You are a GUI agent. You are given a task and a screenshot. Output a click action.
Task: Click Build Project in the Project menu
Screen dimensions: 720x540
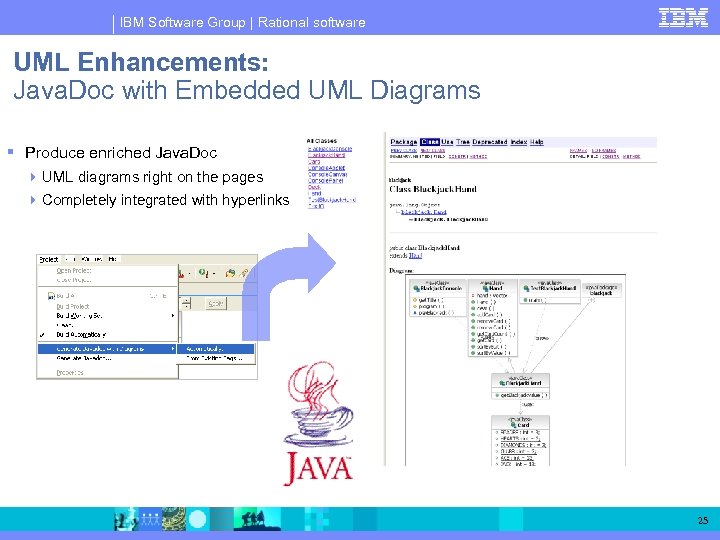(73, 306)
